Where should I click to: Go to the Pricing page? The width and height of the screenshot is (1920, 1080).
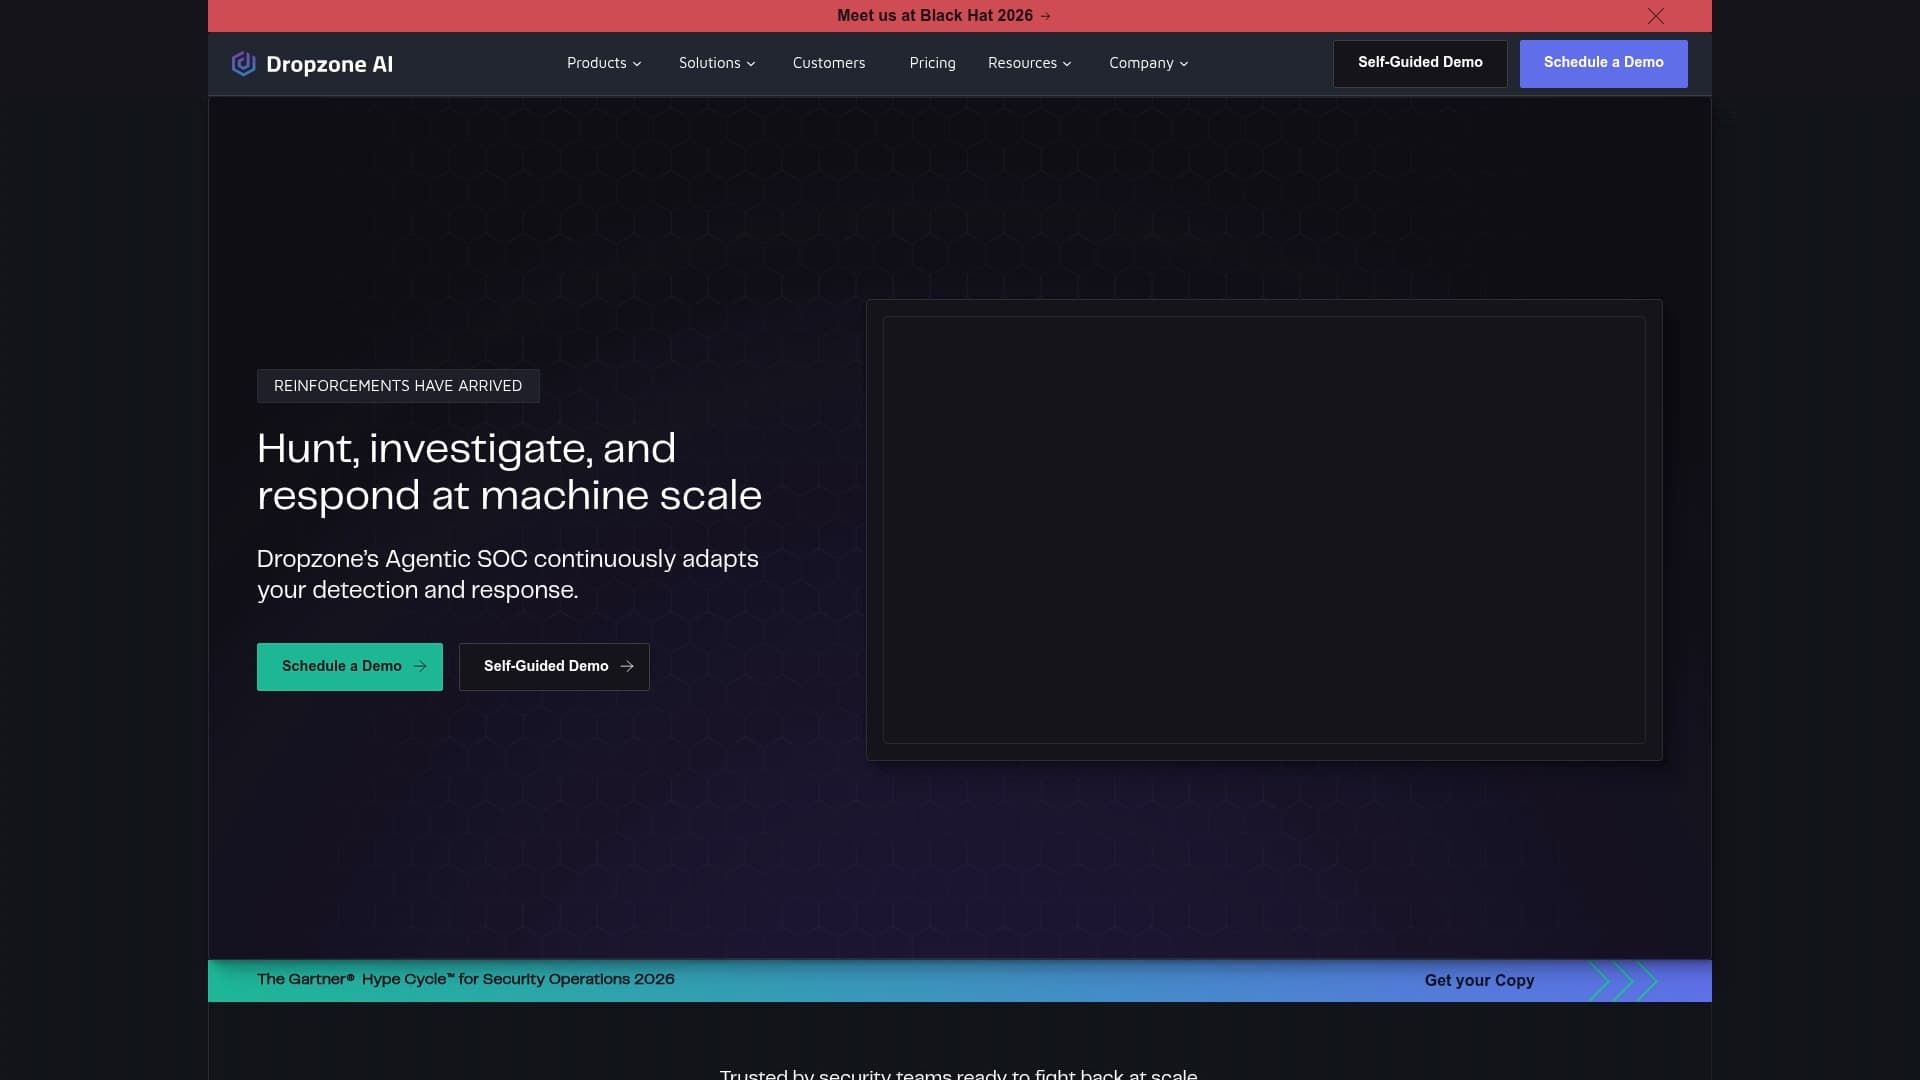click(932, 63)
